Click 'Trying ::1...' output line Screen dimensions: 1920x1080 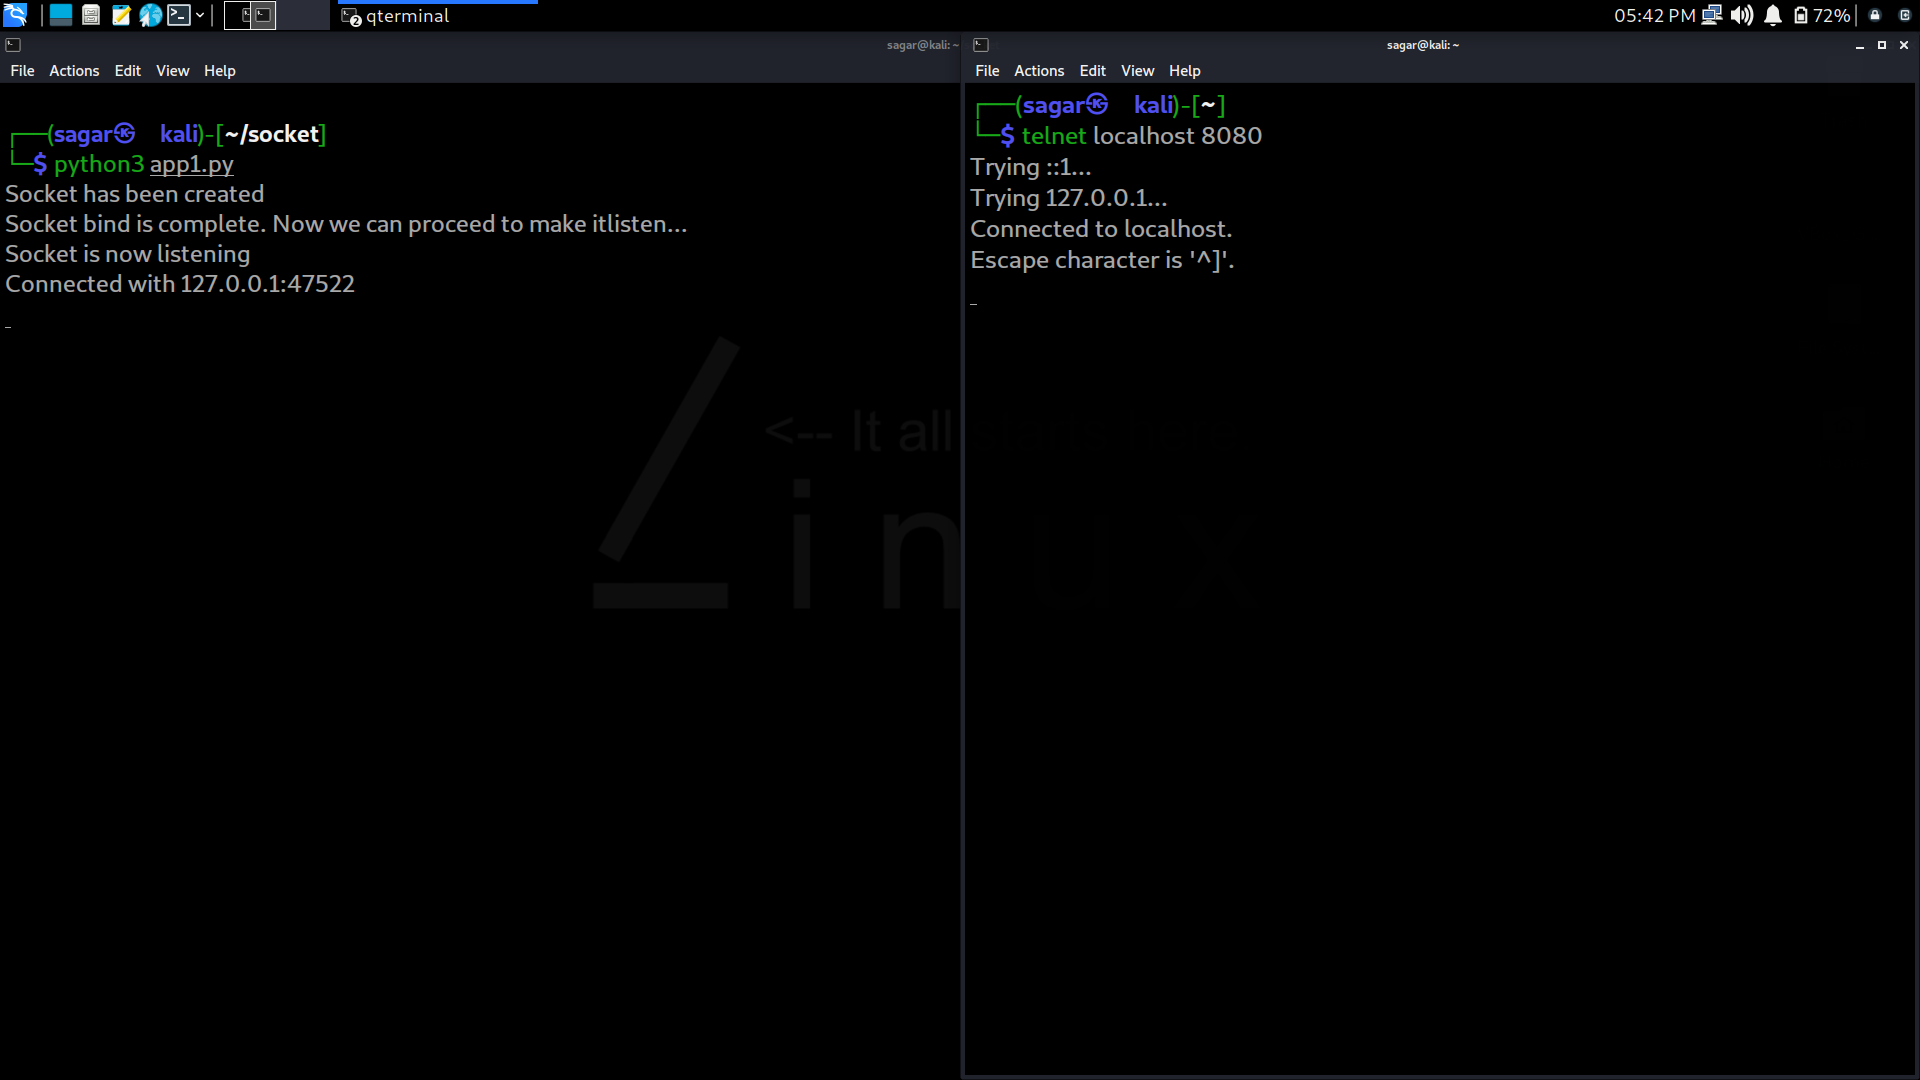tap(1031, 167)
